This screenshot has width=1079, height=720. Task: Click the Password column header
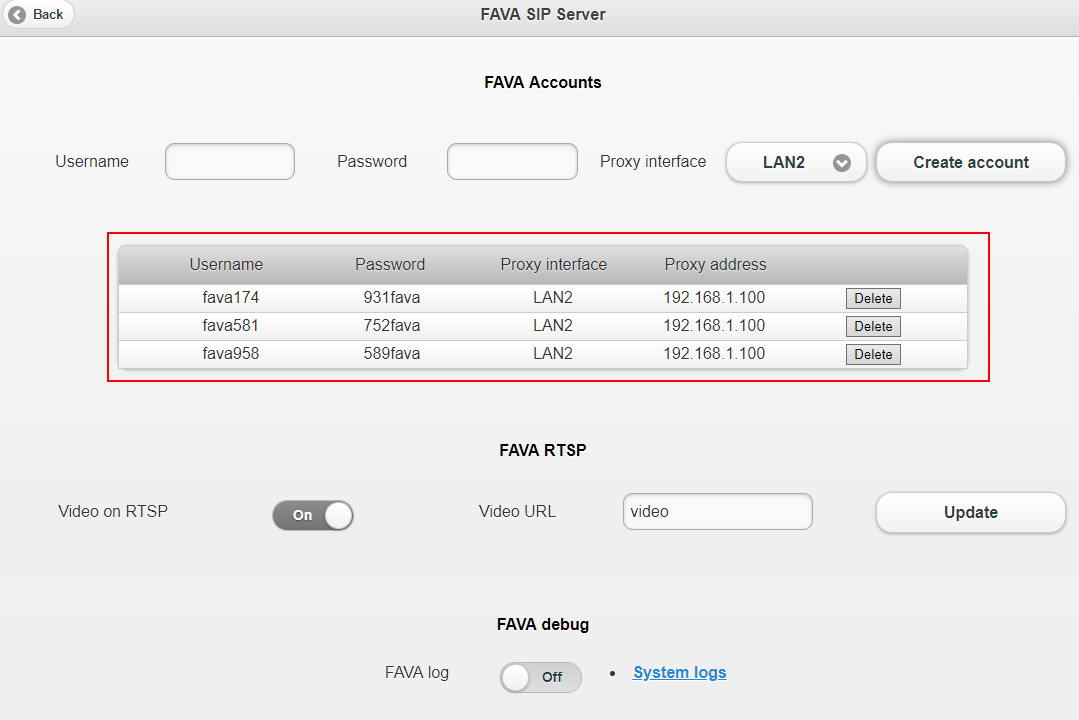pos(390,265)
